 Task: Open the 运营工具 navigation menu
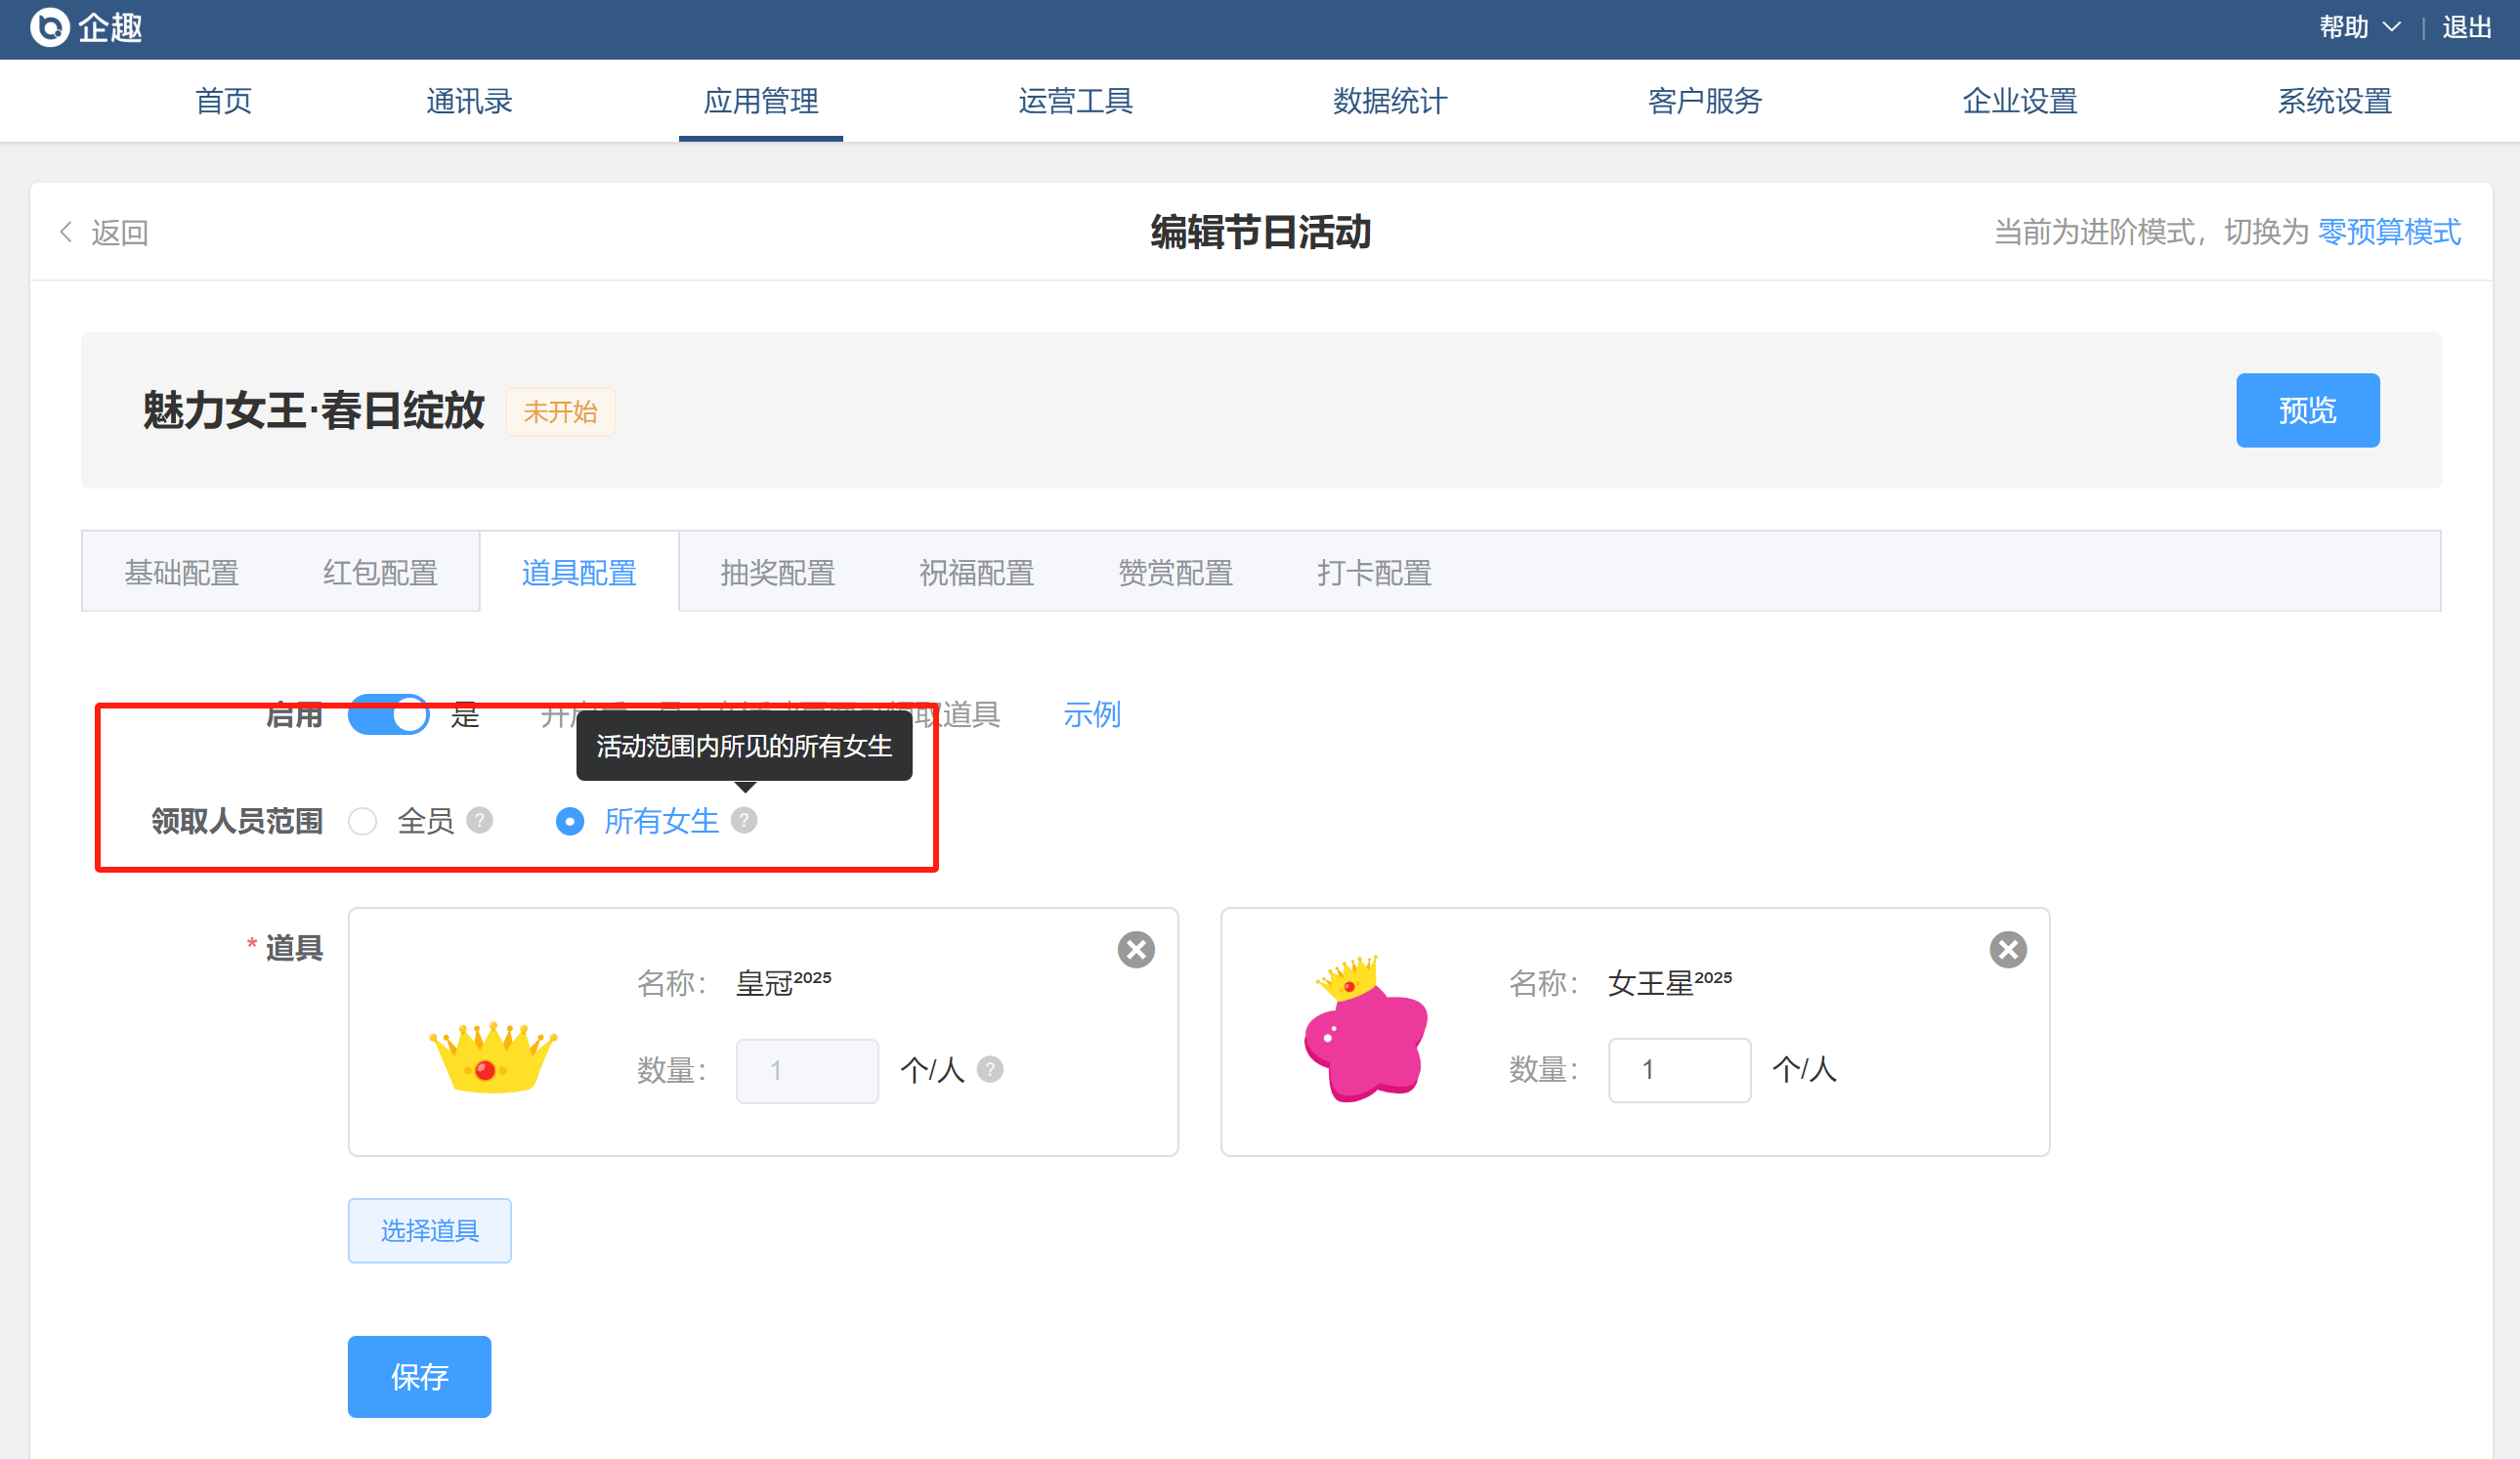1075,101
